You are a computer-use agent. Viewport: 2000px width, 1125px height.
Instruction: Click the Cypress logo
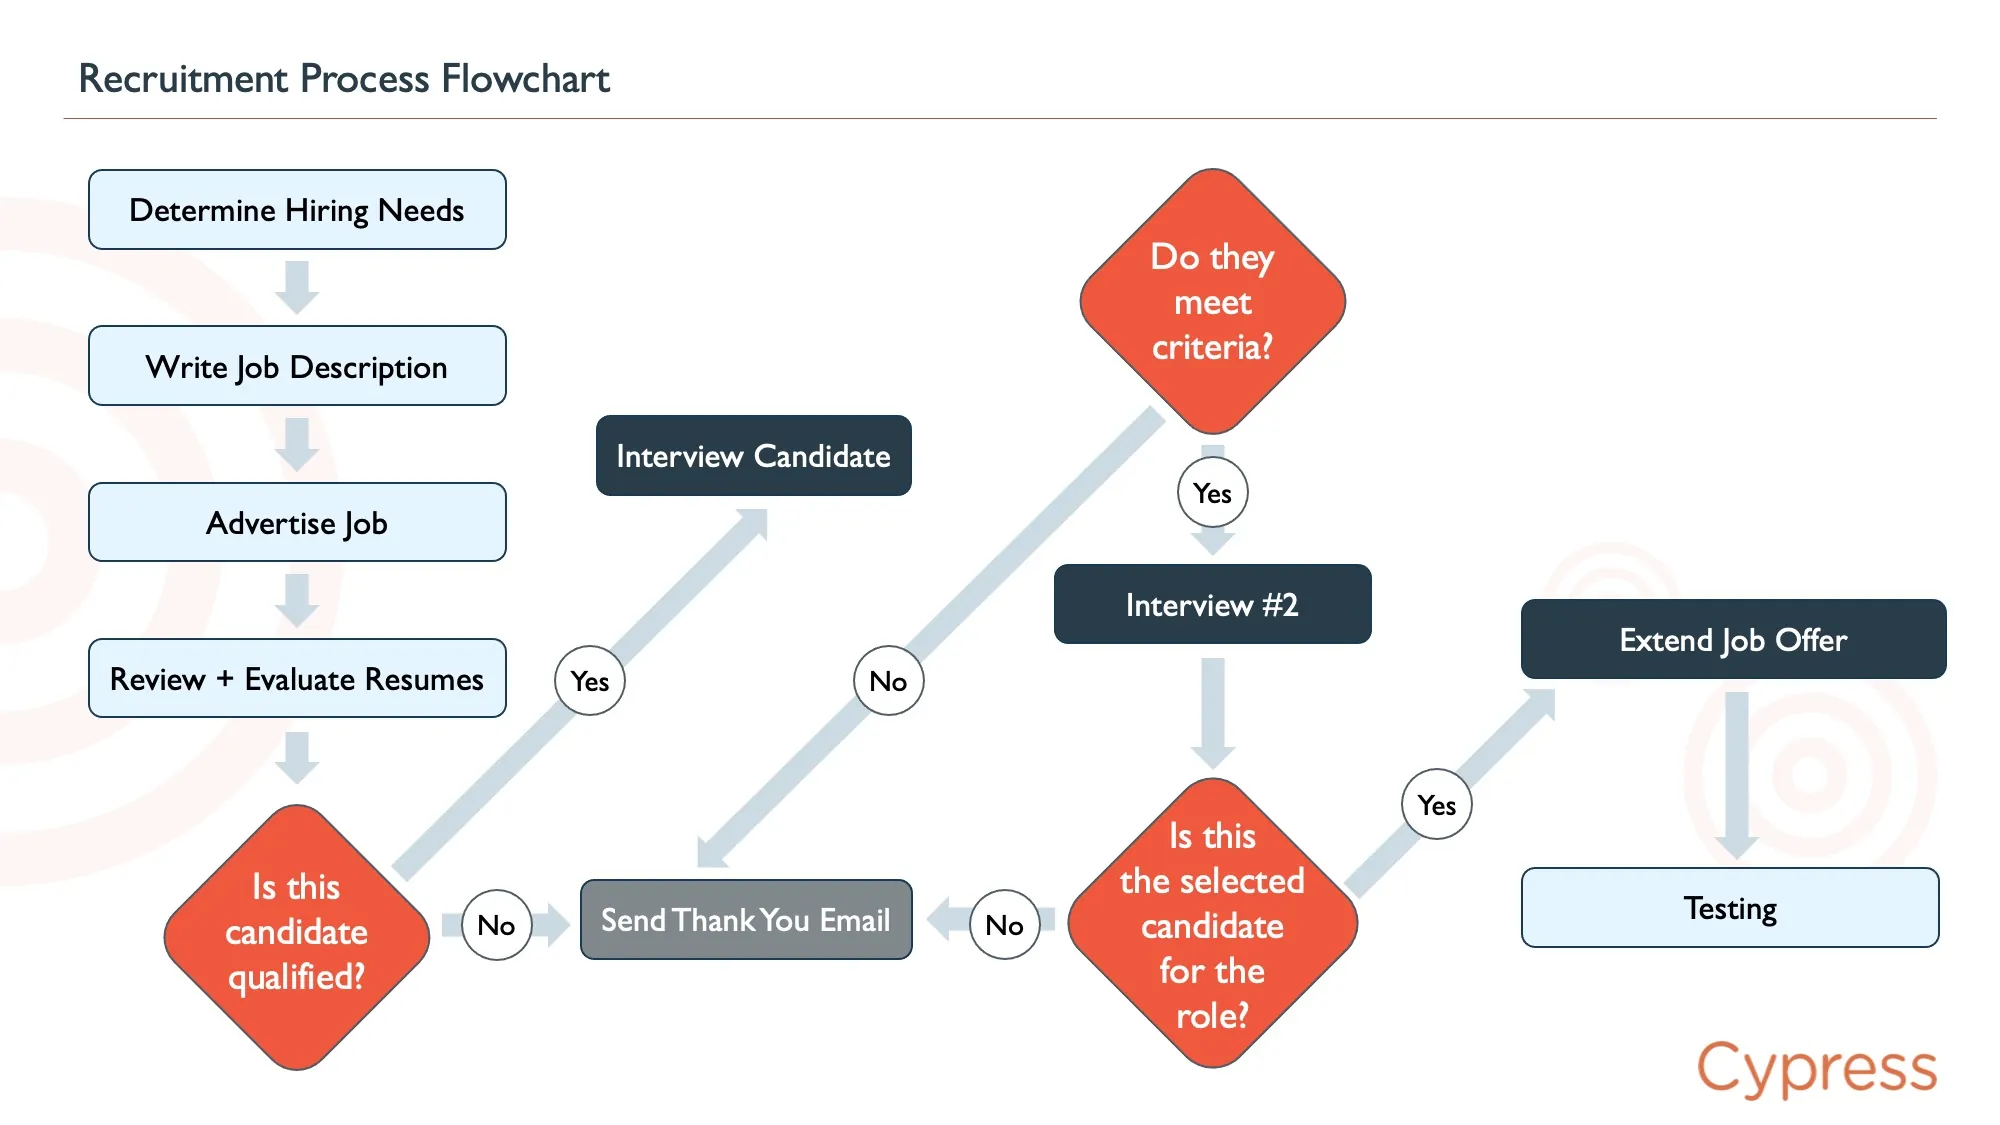(1816, 1069)
